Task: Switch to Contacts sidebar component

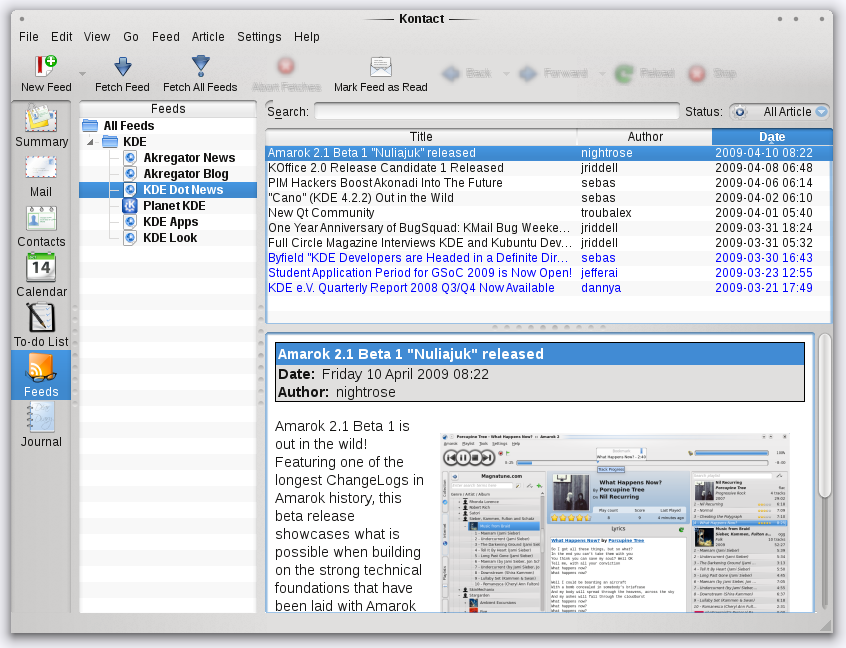Action: (41, 223)
